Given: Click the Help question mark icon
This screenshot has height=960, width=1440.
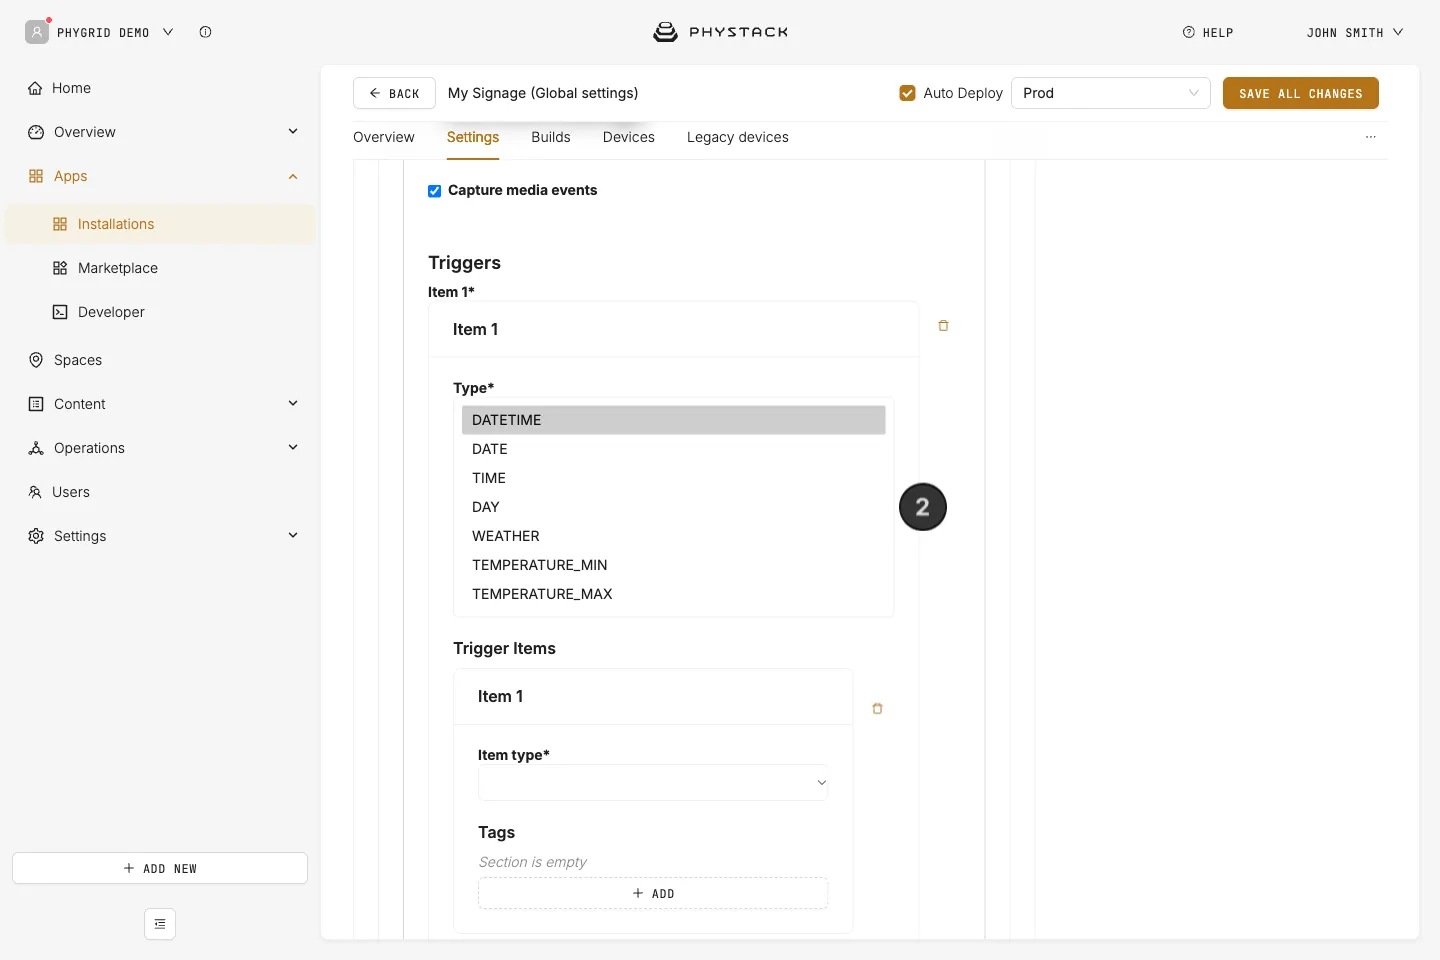Looking at the screenshot, I should point(1189,32).
